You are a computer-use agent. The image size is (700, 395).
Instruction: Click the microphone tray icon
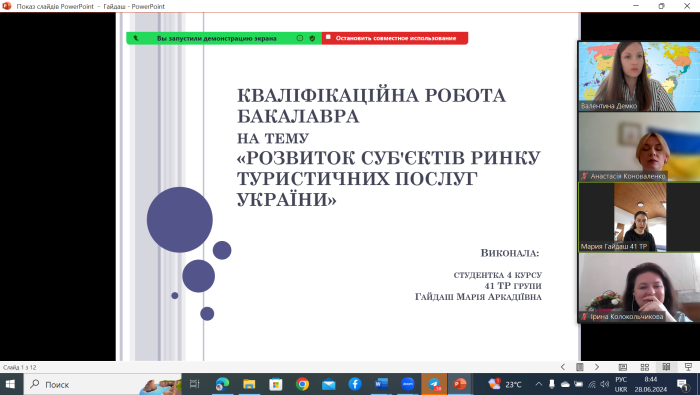[x=552, y=384]
